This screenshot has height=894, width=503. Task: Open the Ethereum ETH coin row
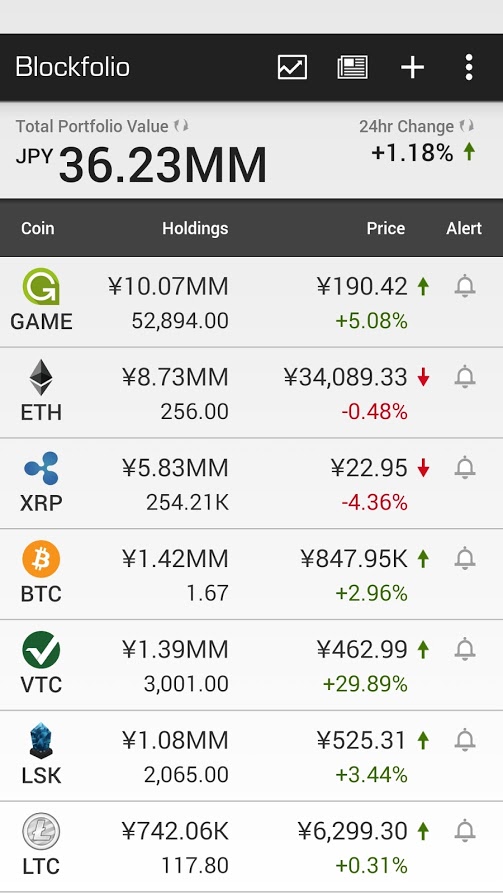252,393
